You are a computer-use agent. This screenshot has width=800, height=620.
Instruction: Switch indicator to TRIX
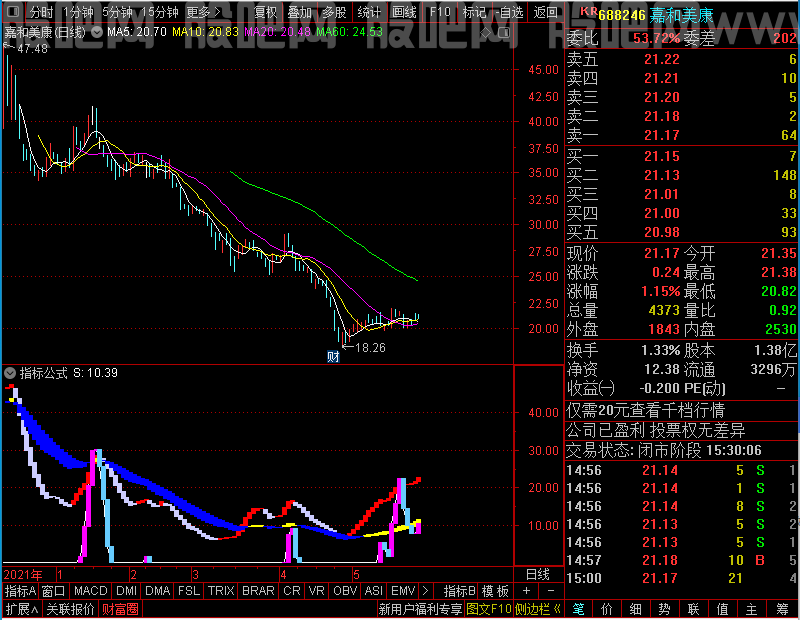(x=221, y=591)
